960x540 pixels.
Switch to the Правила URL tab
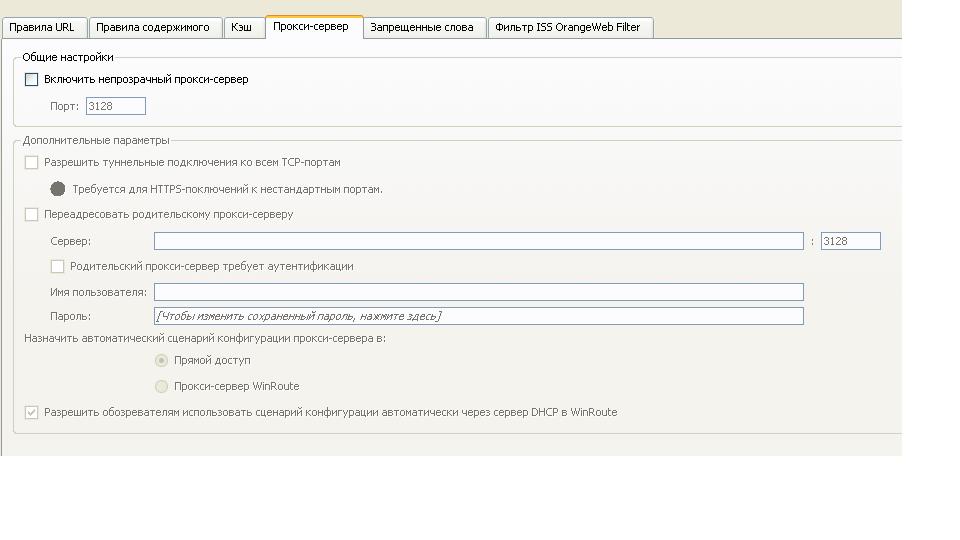pos(44,28)
